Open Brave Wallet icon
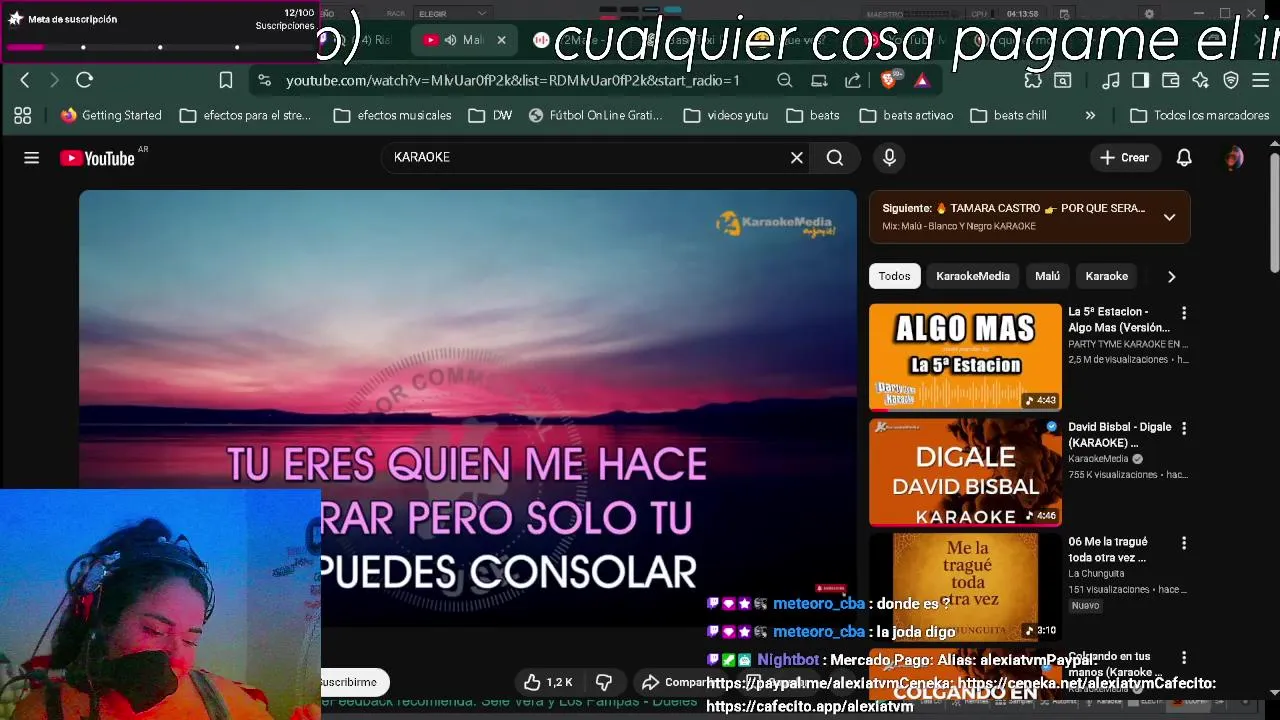 [1171, 80]
